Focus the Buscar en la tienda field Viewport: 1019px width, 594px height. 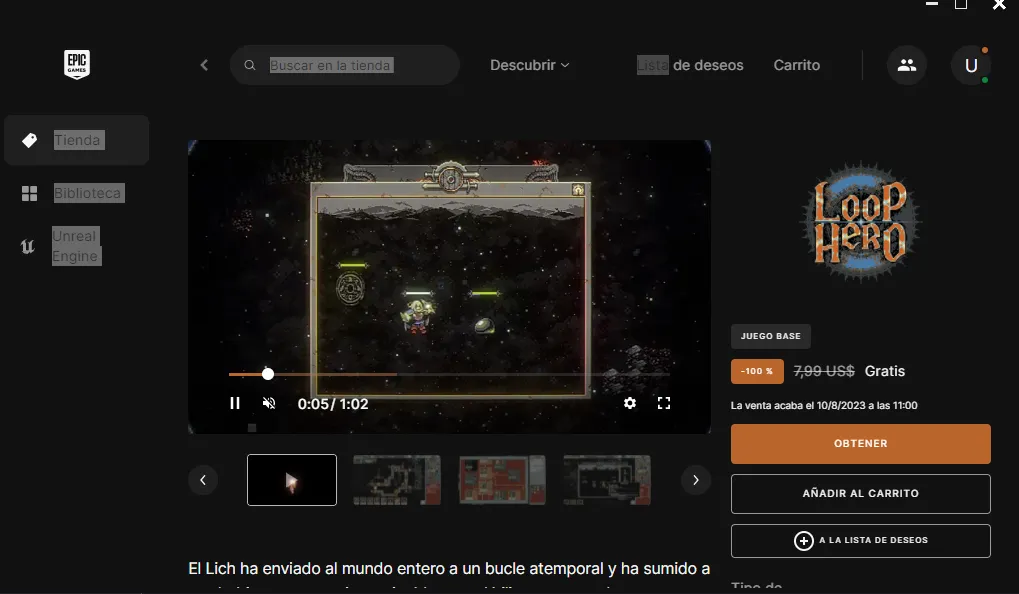pos(344,65)
